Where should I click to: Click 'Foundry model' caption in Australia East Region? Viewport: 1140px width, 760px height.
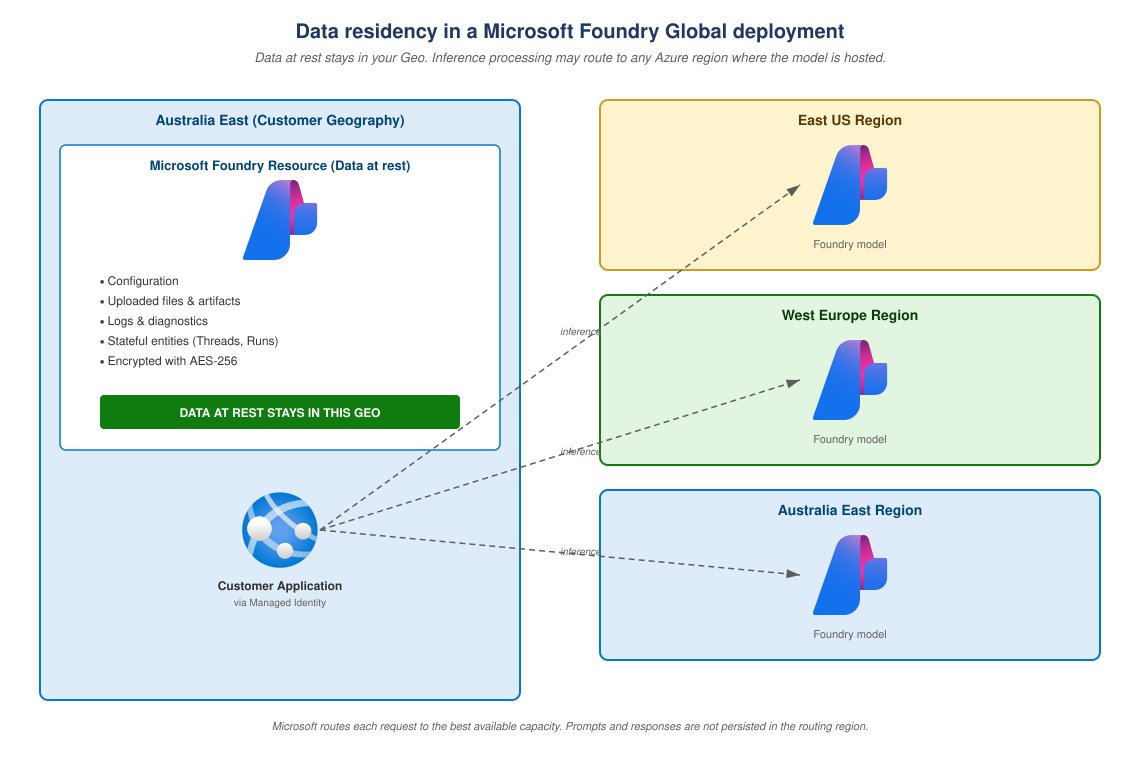(850, 634)
